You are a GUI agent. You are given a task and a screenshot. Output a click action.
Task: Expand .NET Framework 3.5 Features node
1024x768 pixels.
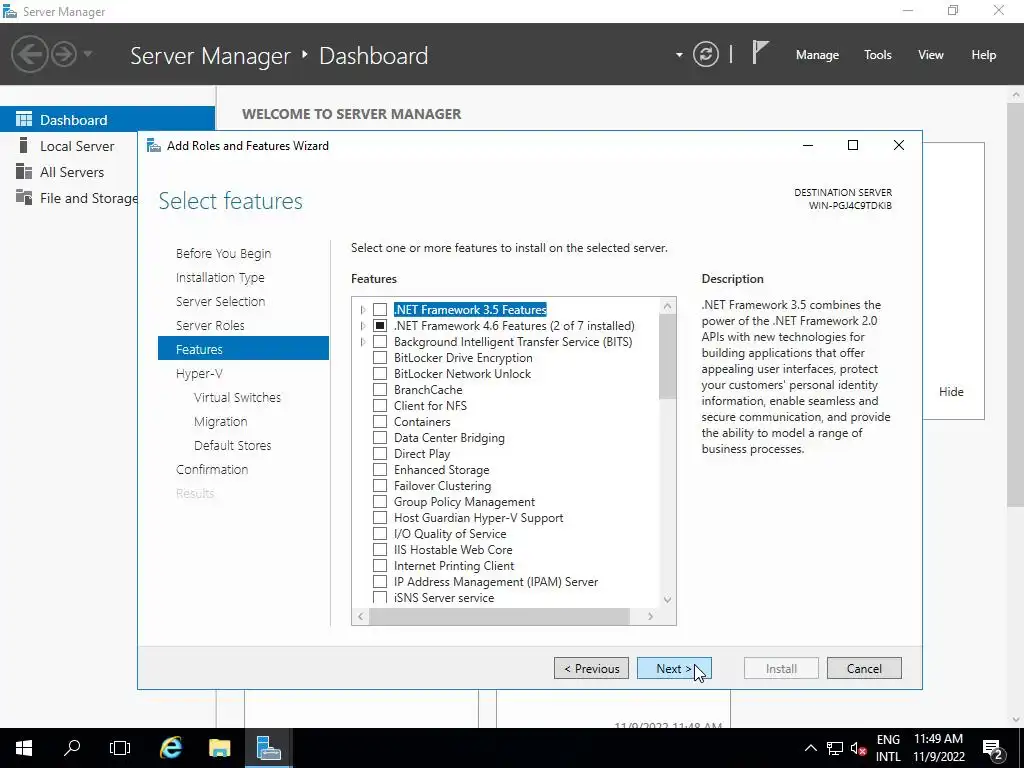[363, 310]
